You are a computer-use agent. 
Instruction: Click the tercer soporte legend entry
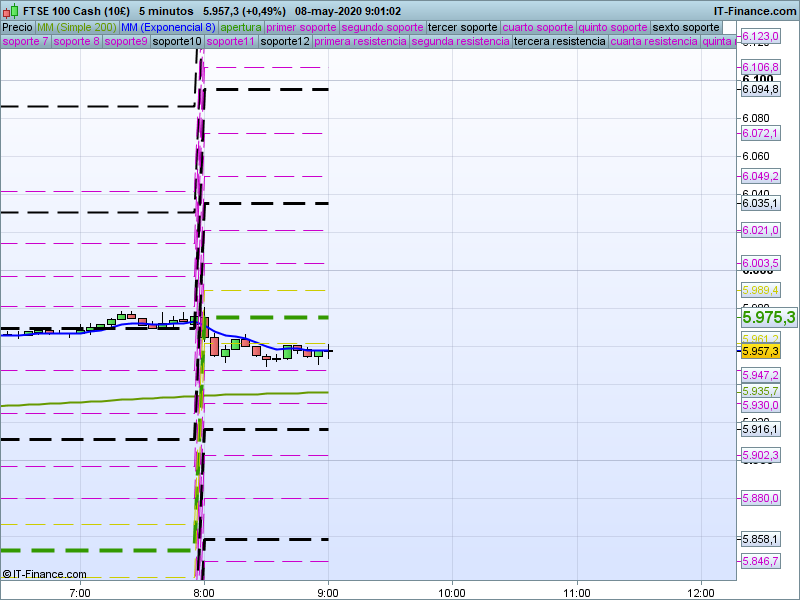coord(462,27)
